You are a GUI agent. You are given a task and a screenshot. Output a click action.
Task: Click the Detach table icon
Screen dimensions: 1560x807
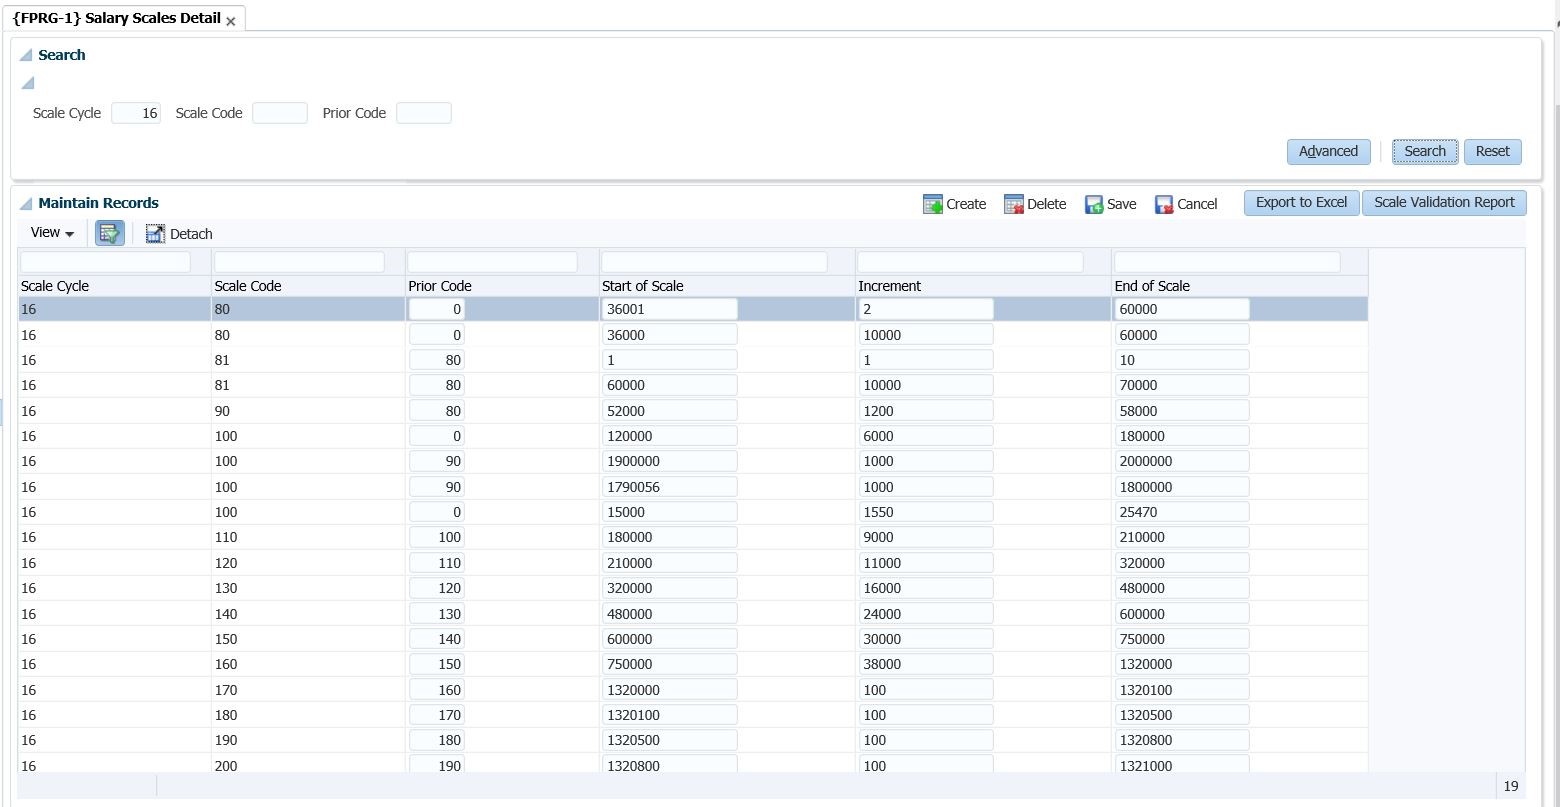pyautogui.click(x=155, y=234)
